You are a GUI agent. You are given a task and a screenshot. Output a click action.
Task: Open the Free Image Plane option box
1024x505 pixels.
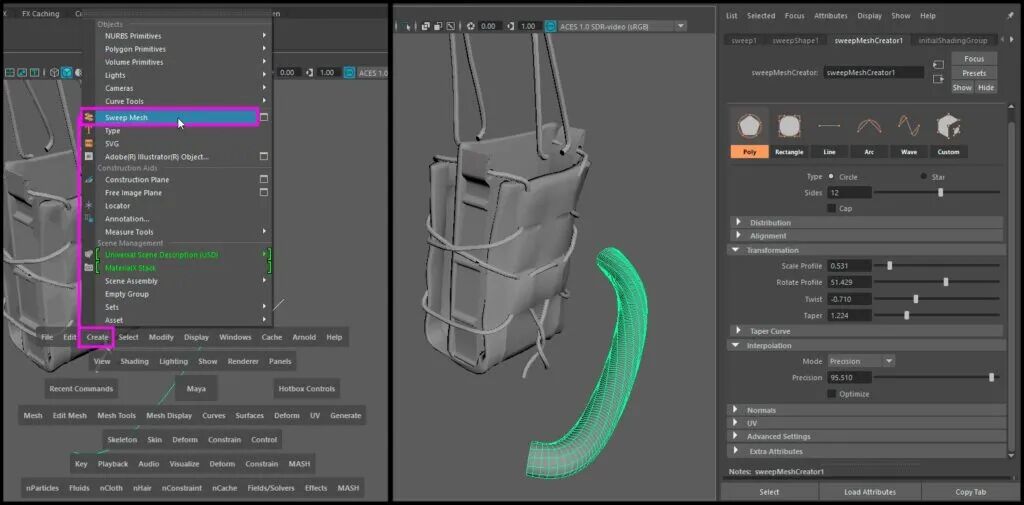[264, 193]
